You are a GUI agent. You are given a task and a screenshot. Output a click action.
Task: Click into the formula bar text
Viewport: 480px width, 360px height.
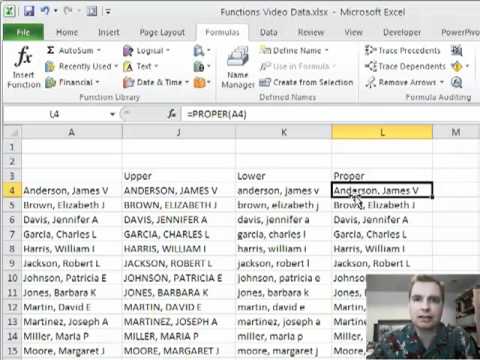[x=330, y=114]
